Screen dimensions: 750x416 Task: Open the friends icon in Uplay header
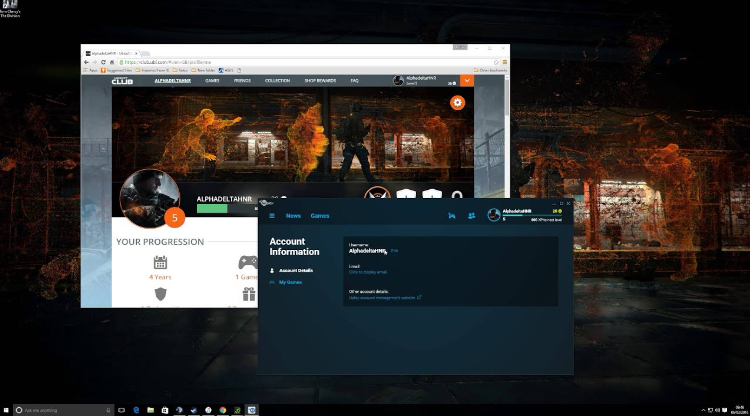pos(471,216)
